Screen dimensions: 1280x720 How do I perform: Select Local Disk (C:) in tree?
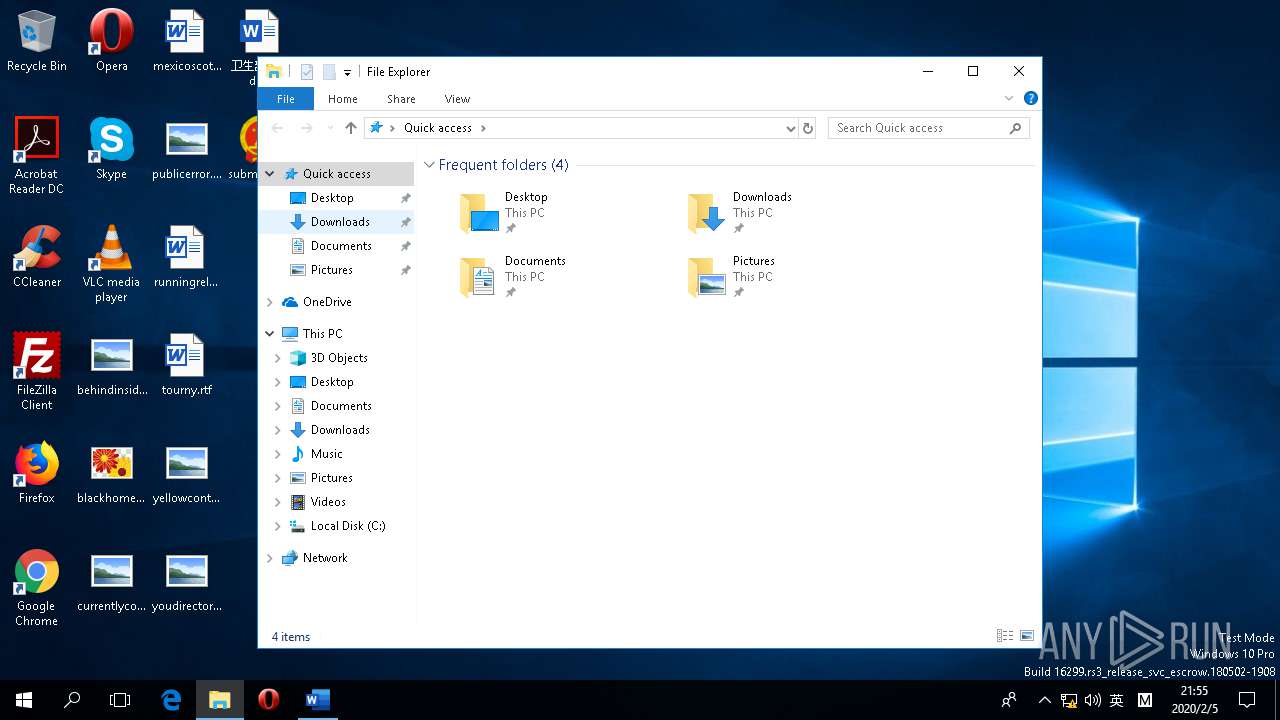[x=348, y=526]
